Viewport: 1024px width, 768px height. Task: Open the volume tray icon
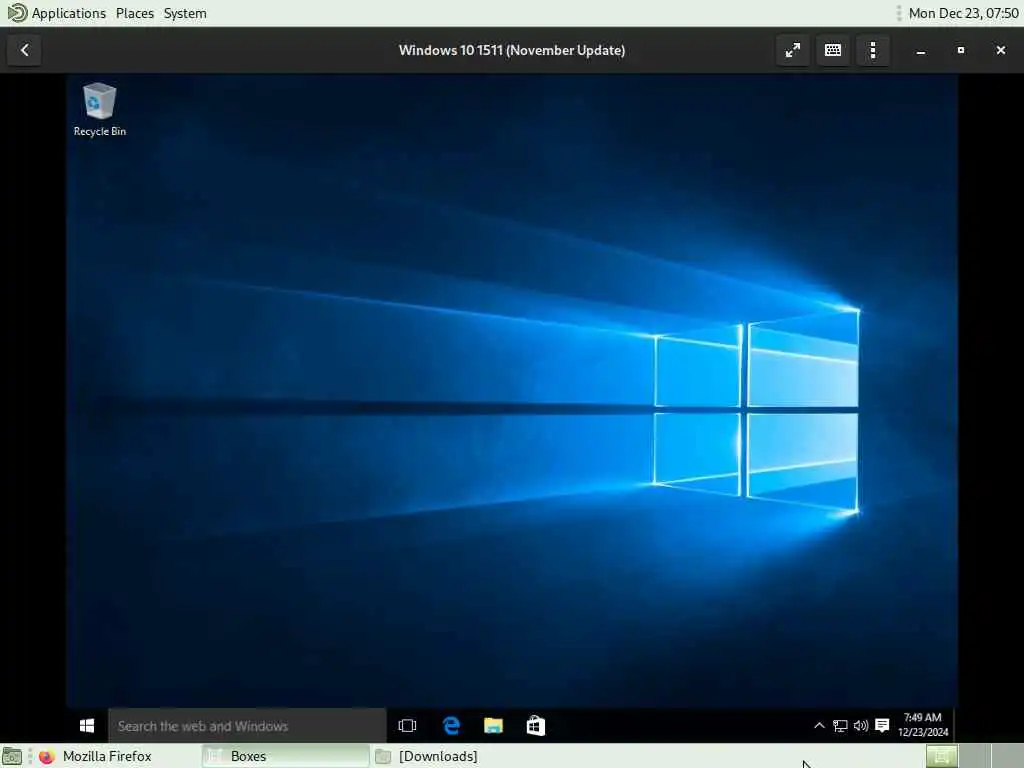[861, 726]
